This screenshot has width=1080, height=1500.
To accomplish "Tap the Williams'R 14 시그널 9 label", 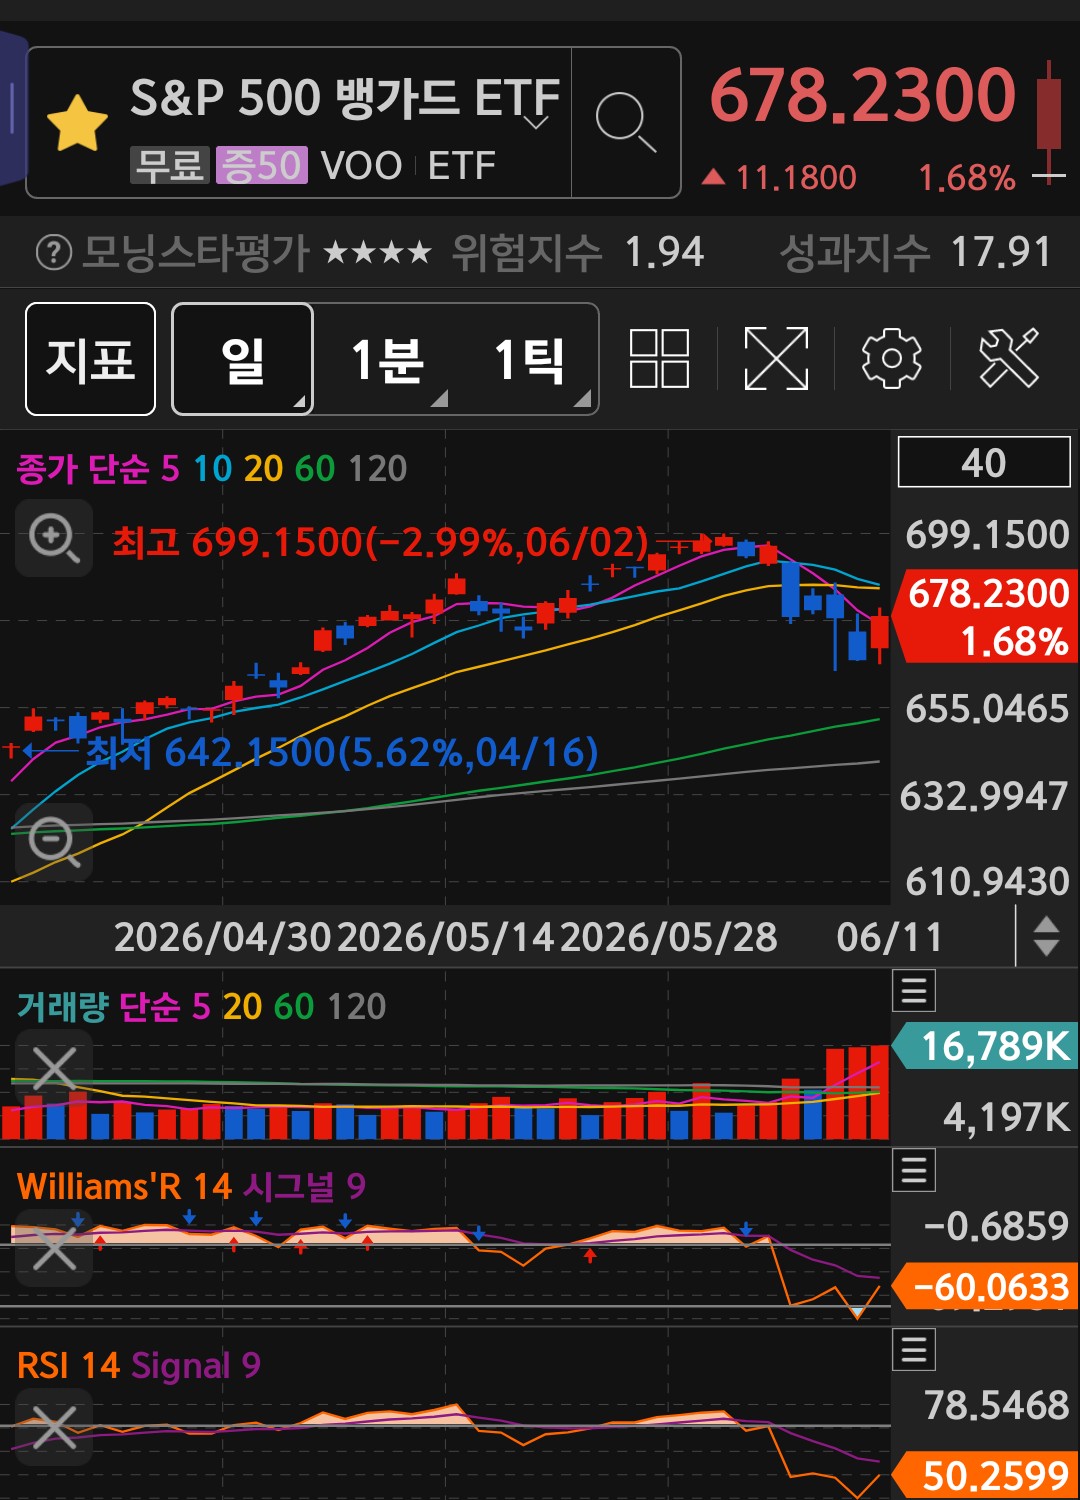I will (191, 1186).
